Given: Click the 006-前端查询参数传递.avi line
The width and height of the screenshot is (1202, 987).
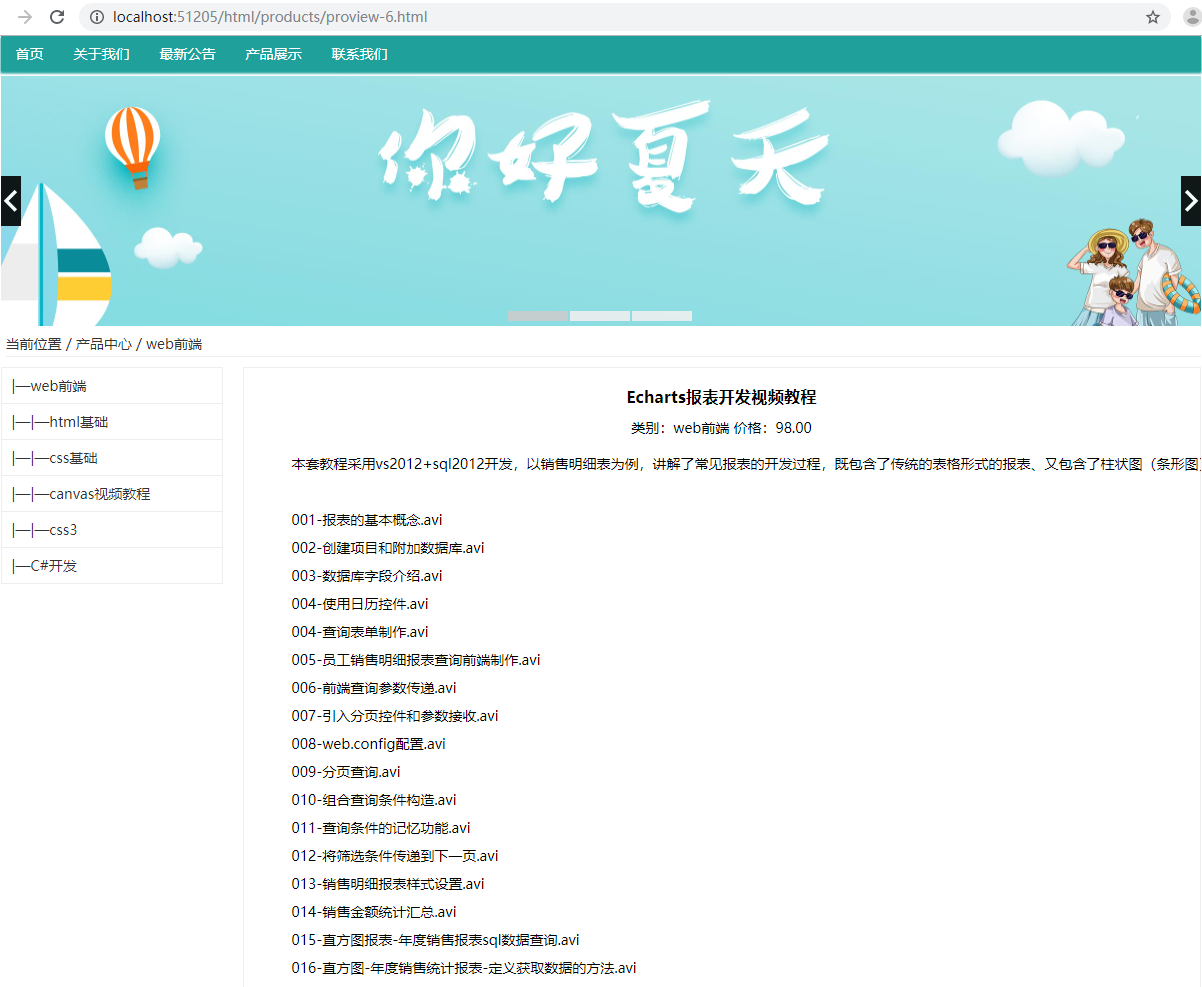Looking at the screenshot, I should tap(374, 688).
